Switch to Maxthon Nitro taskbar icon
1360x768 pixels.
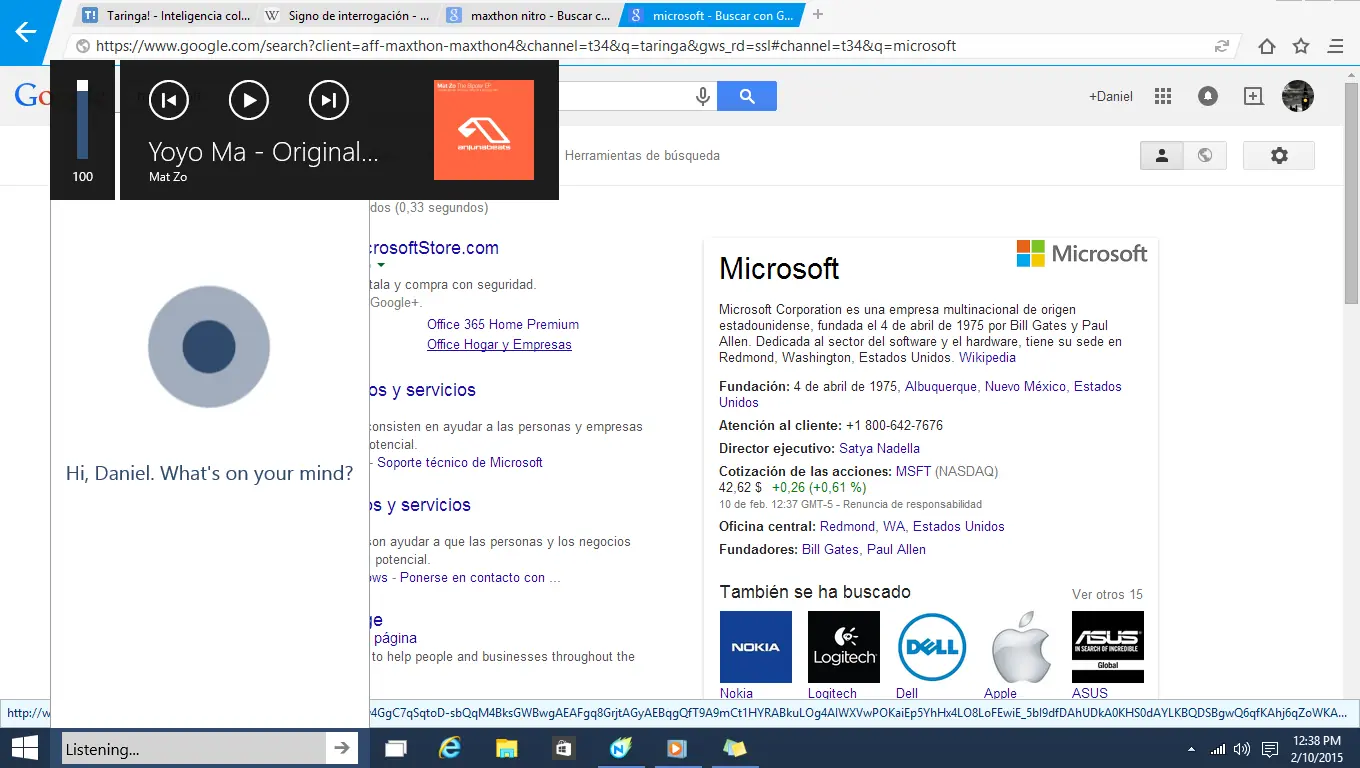[621, 748]
